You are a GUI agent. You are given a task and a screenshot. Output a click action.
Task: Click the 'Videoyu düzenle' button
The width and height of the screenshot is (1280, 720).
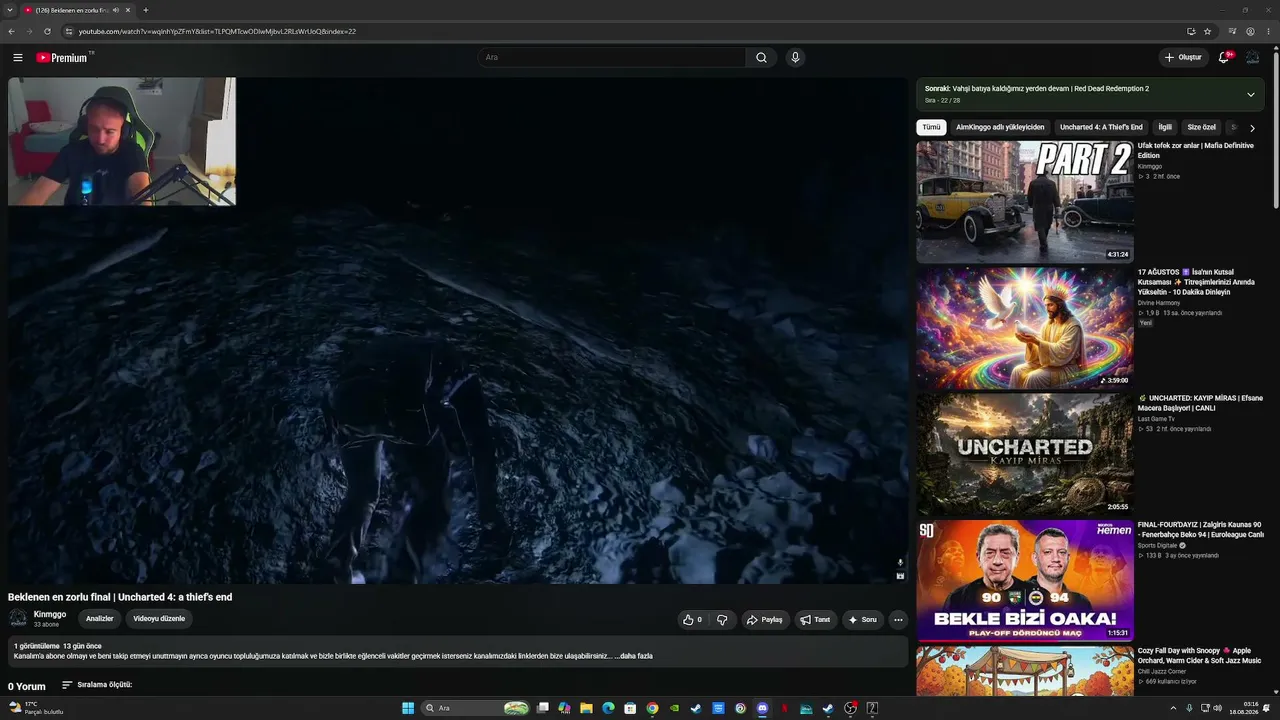[159, 619]
